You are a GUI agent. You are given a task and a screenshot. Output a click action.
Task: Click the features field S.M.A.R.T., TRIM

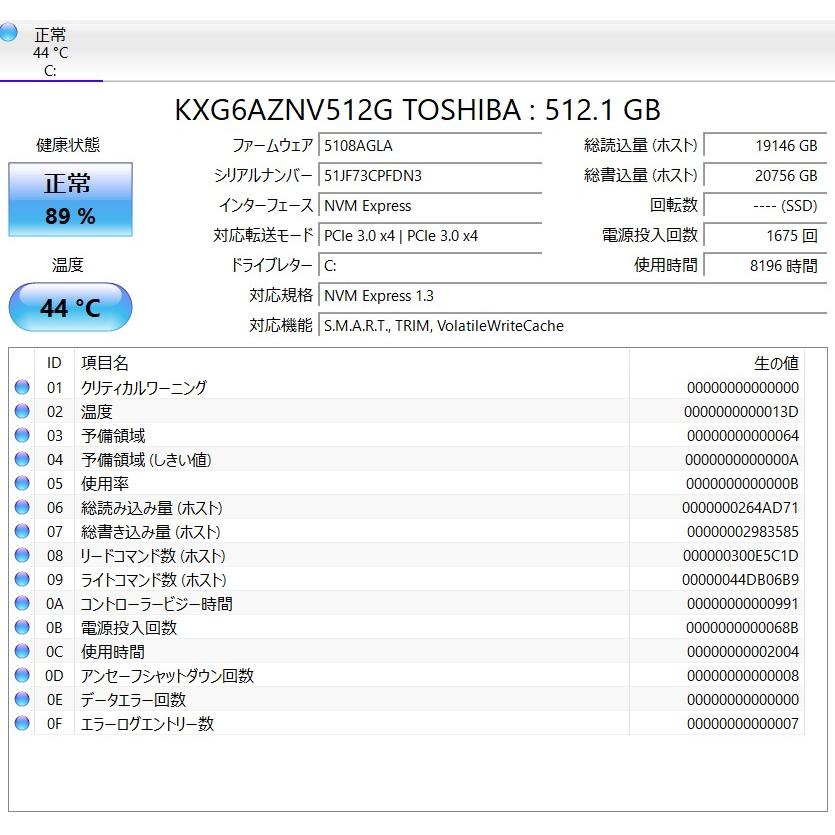[x=572, y=325]
